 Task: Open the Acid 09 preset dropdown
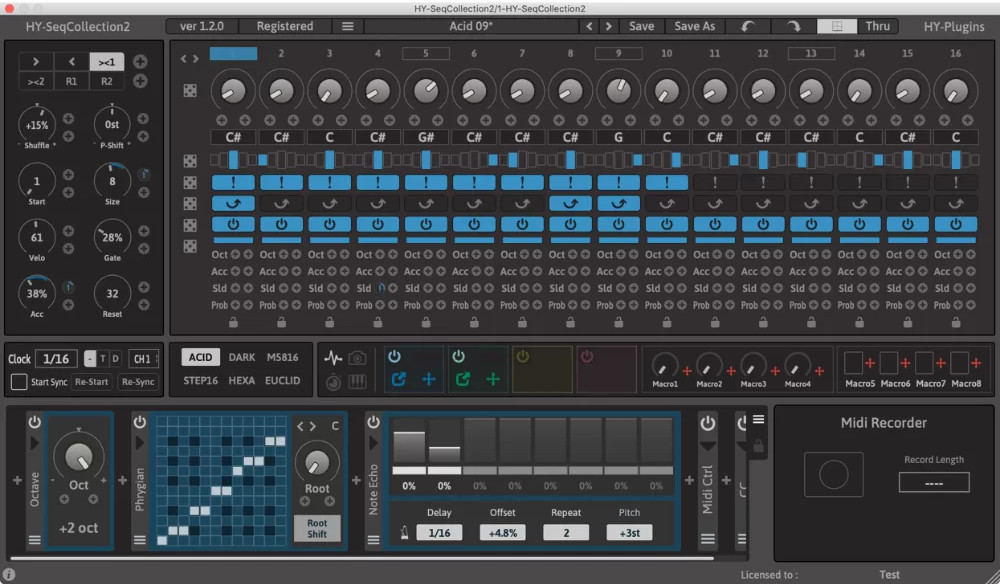point(470,26)
